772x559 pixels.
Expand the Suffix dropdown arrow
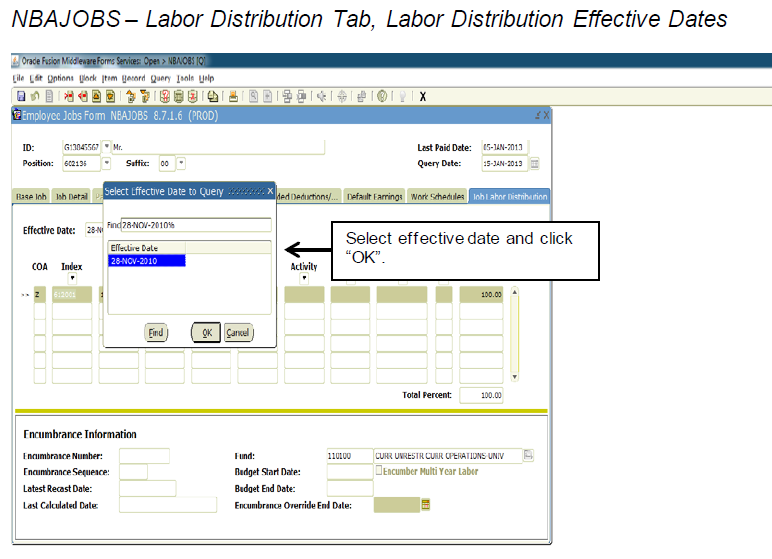point(180,163)
